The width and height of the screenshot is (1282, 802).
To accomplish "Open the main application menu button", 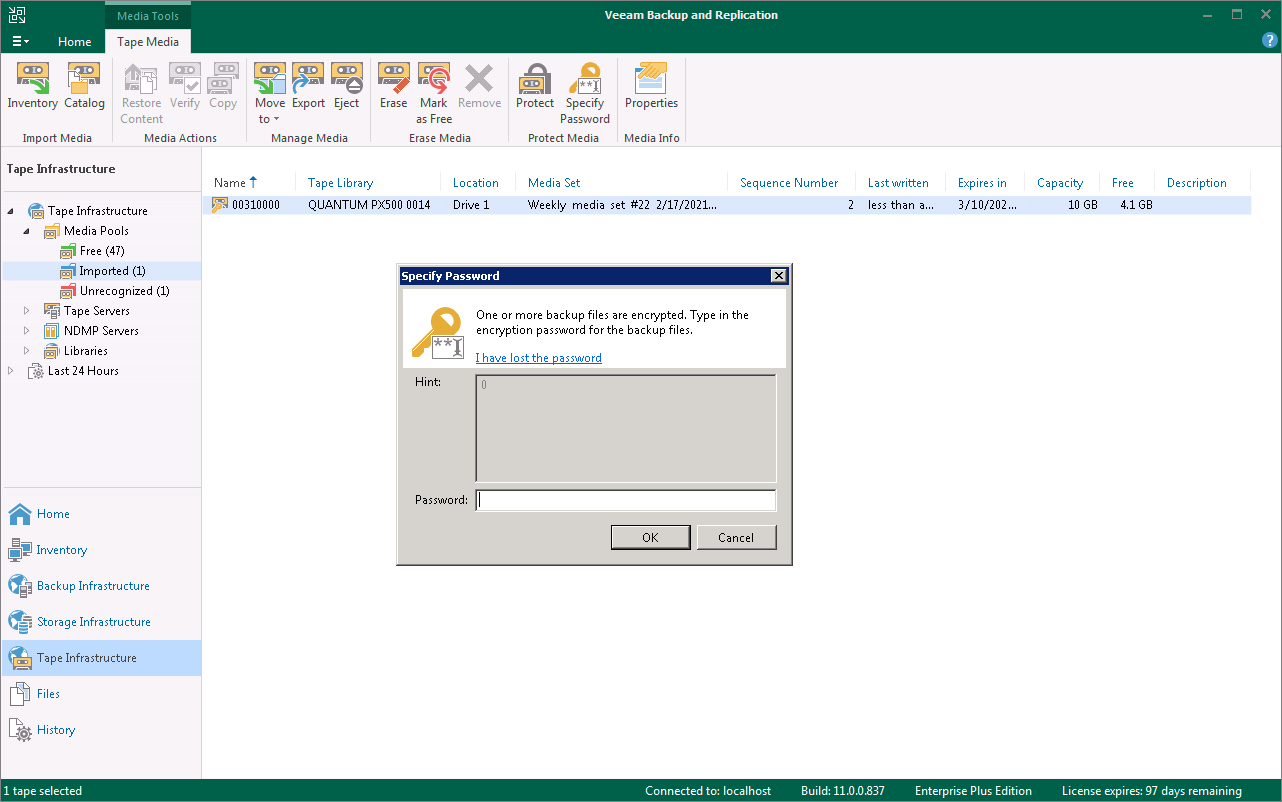I will [20, 42].
